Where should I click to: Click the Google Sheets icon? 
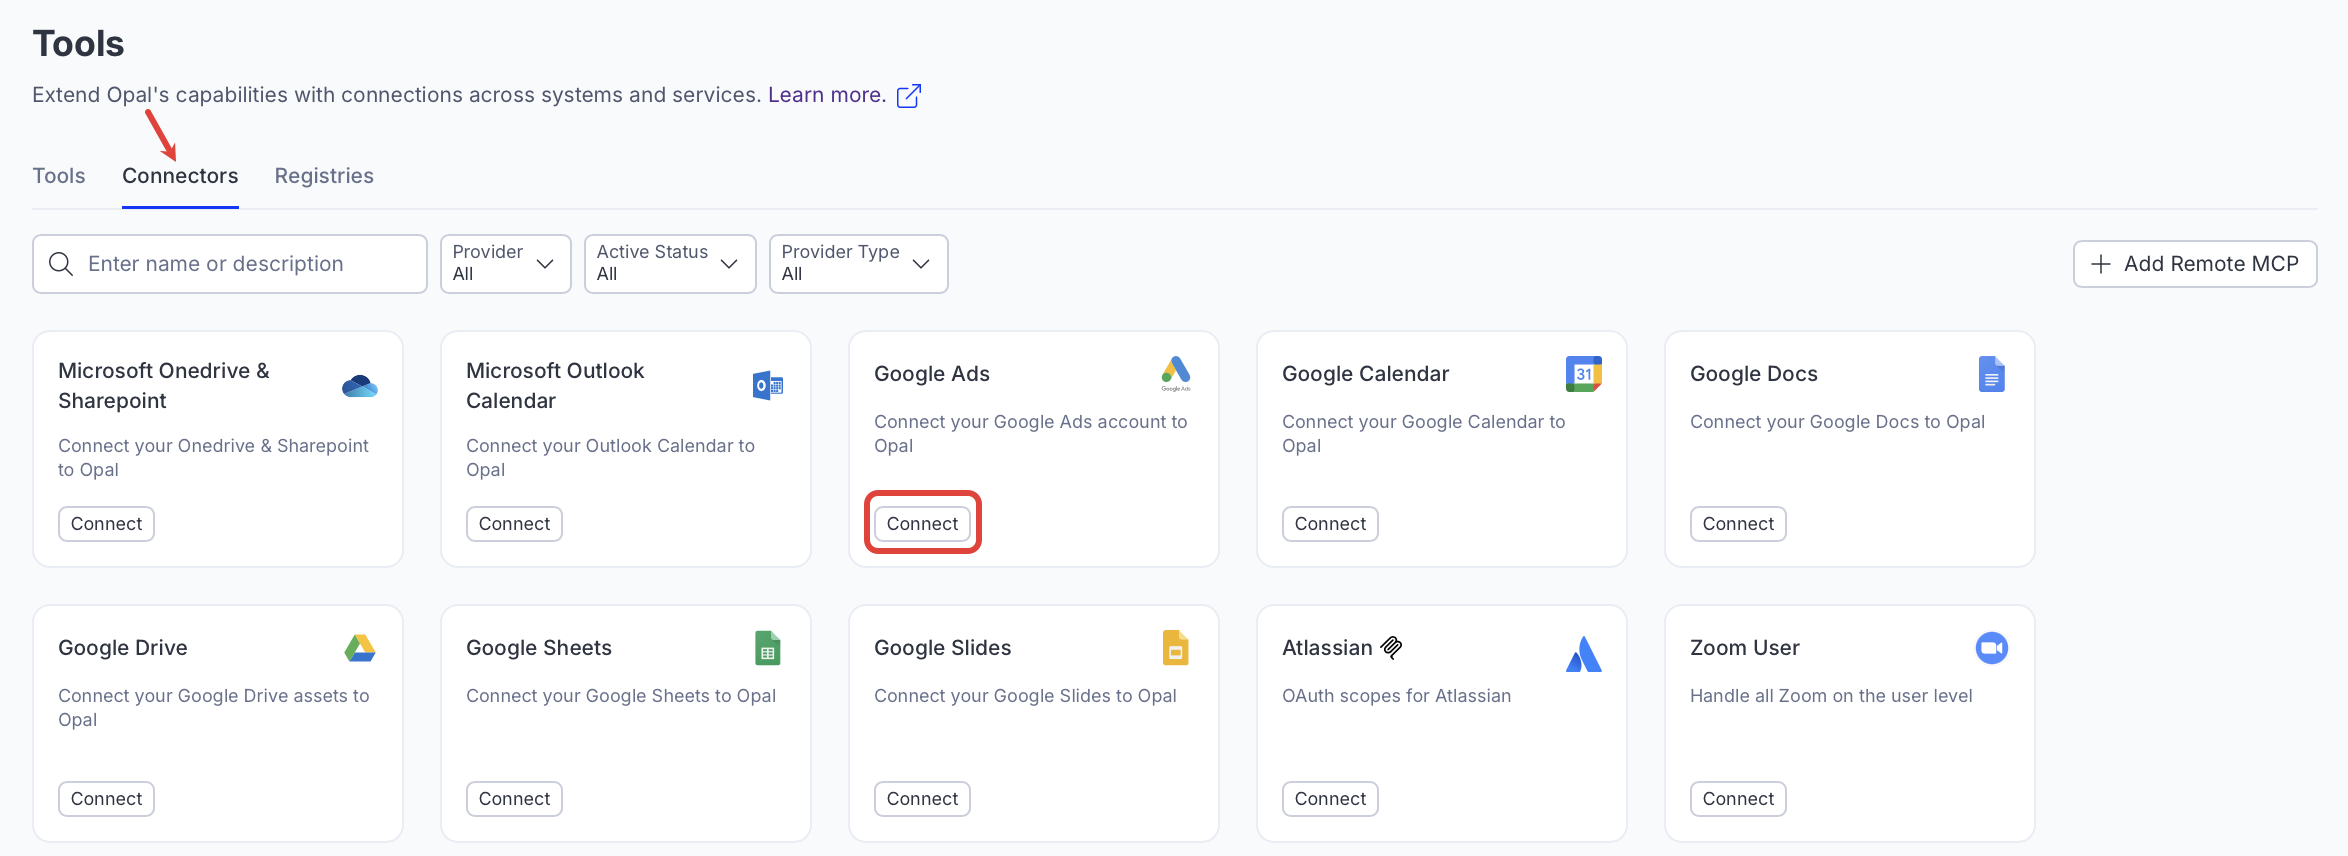point(767,648)
